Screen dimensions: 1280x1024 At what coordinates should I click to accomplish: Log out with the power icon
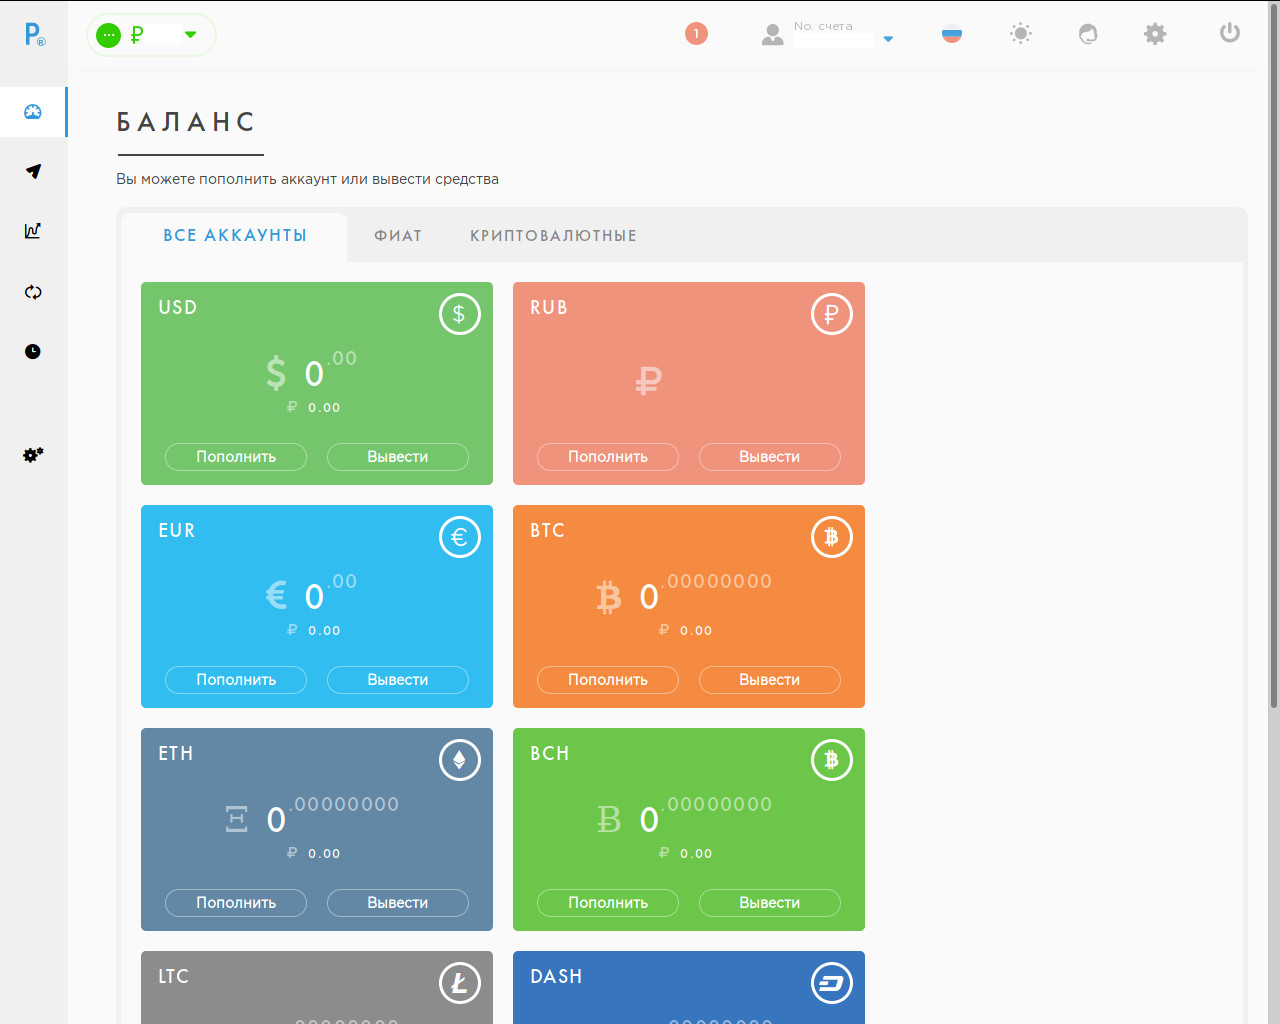pos(1230,33)
